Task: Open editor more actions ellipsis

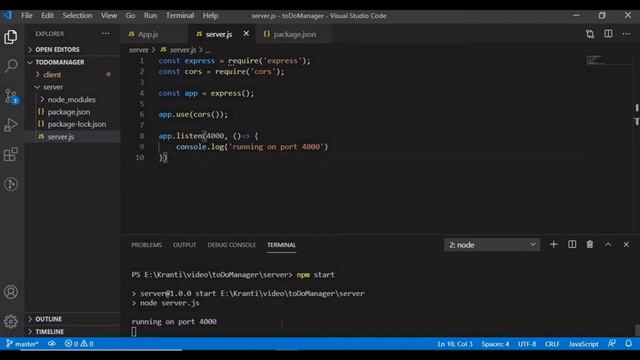Action: tap(626, 34)
